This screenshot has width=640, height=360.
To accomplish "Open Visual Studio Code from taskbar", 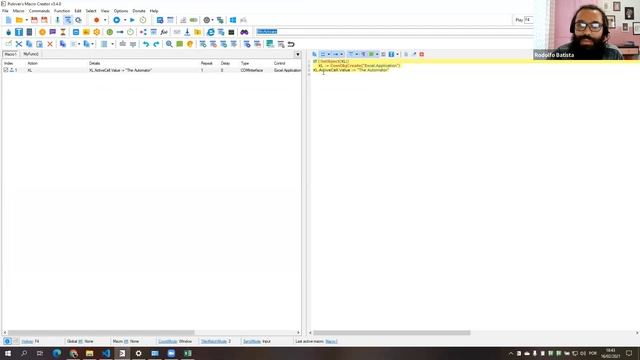I will point(106,353).
